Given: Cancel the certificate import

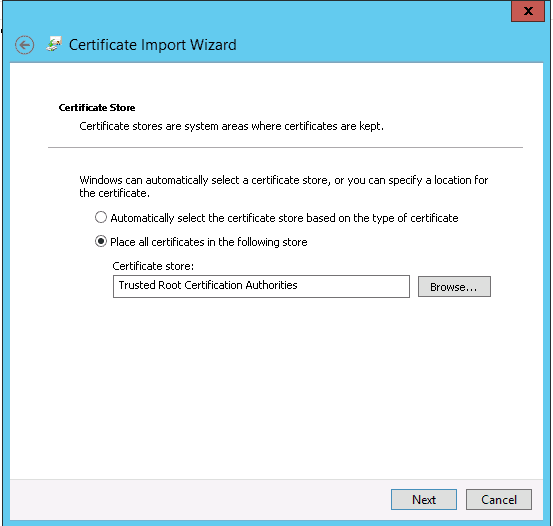Looking at the screenshot, I should [499, 499].
